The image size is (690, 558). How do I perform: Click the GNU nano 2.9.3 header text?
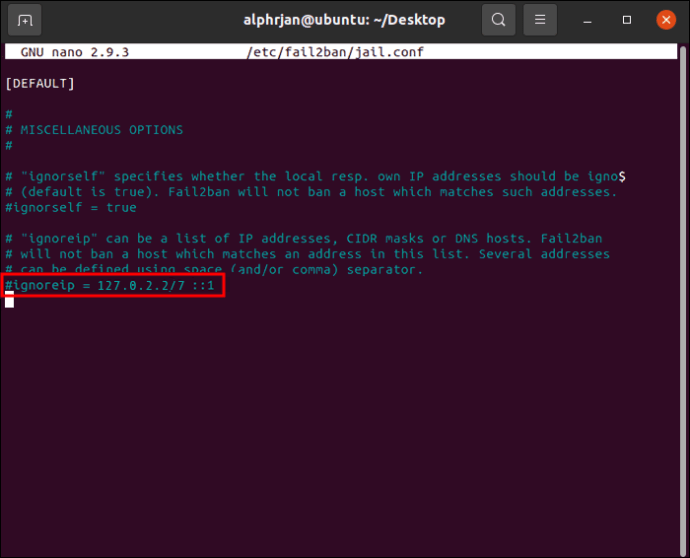[x=75, y=52]
